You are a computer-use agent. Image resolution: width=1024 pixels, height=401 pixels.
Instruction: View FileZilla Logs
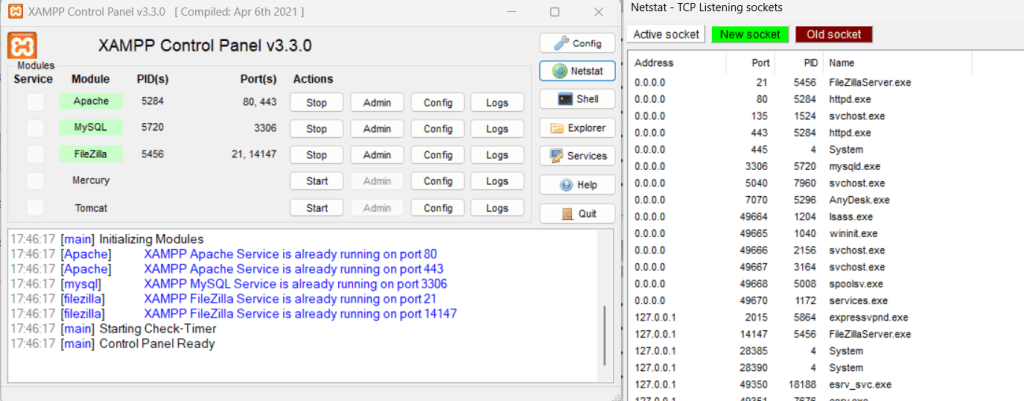(497, 155)
